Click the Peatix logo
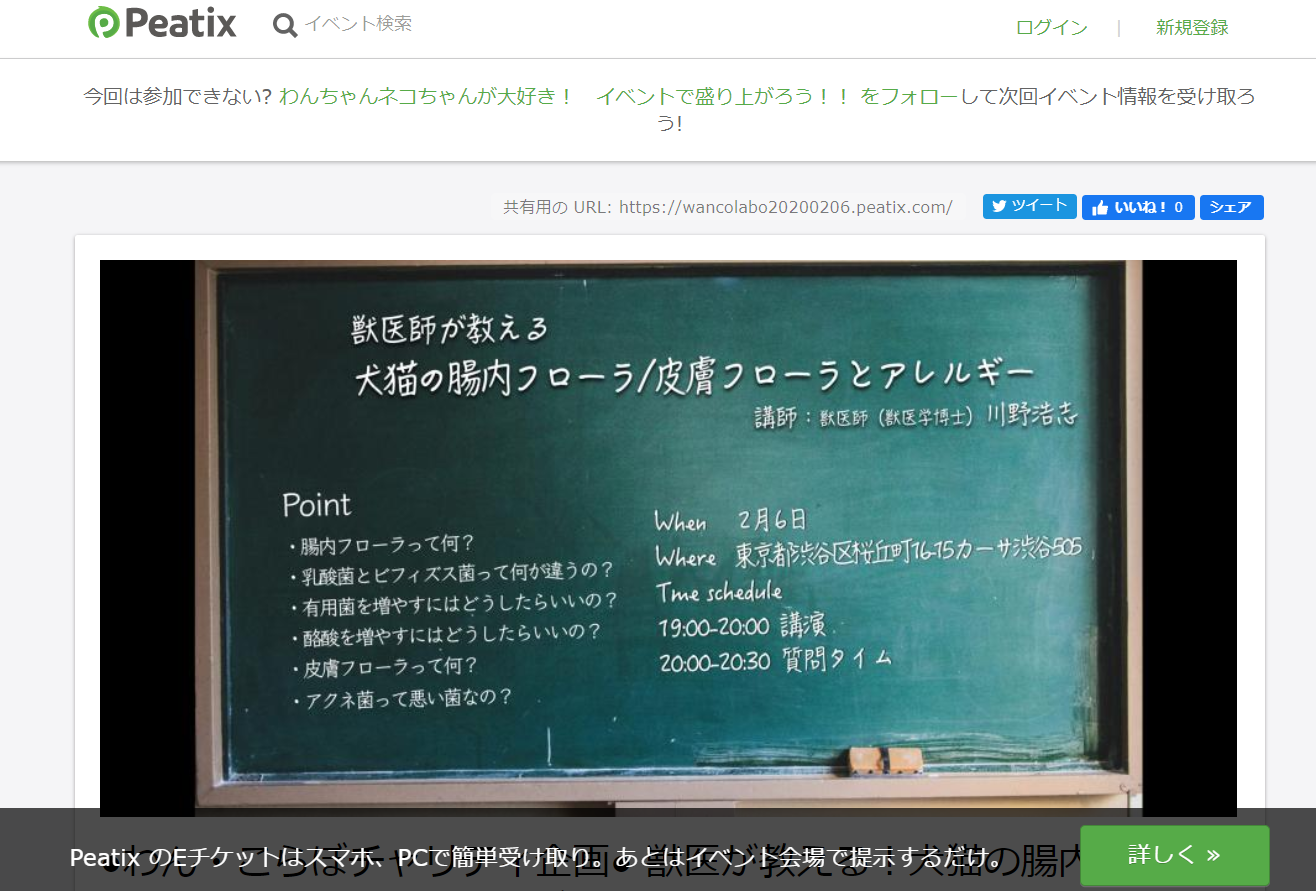 162,22
